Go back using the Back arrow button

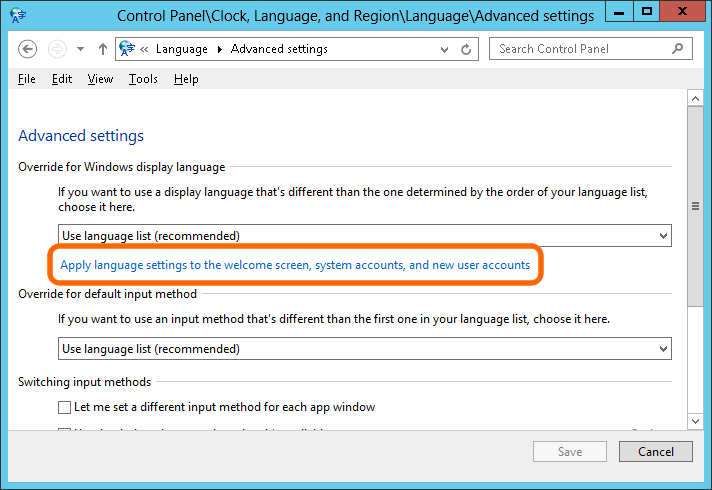click(28, 49)
